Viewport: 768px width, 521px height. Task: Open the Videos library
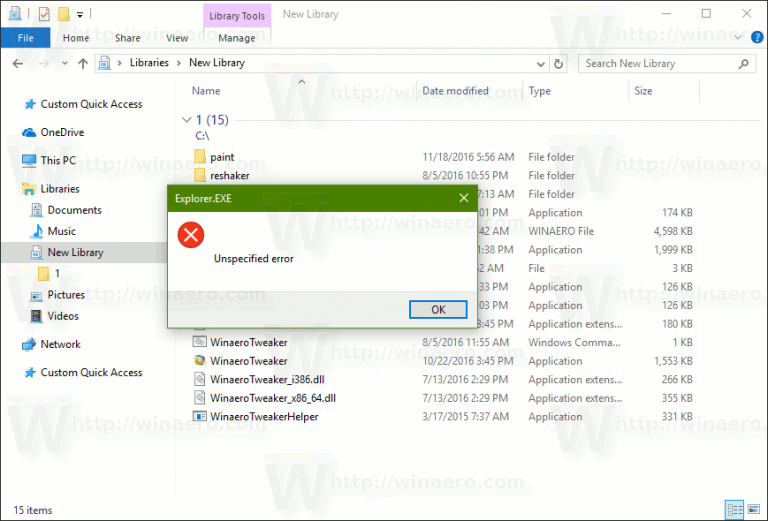[63, 316]
